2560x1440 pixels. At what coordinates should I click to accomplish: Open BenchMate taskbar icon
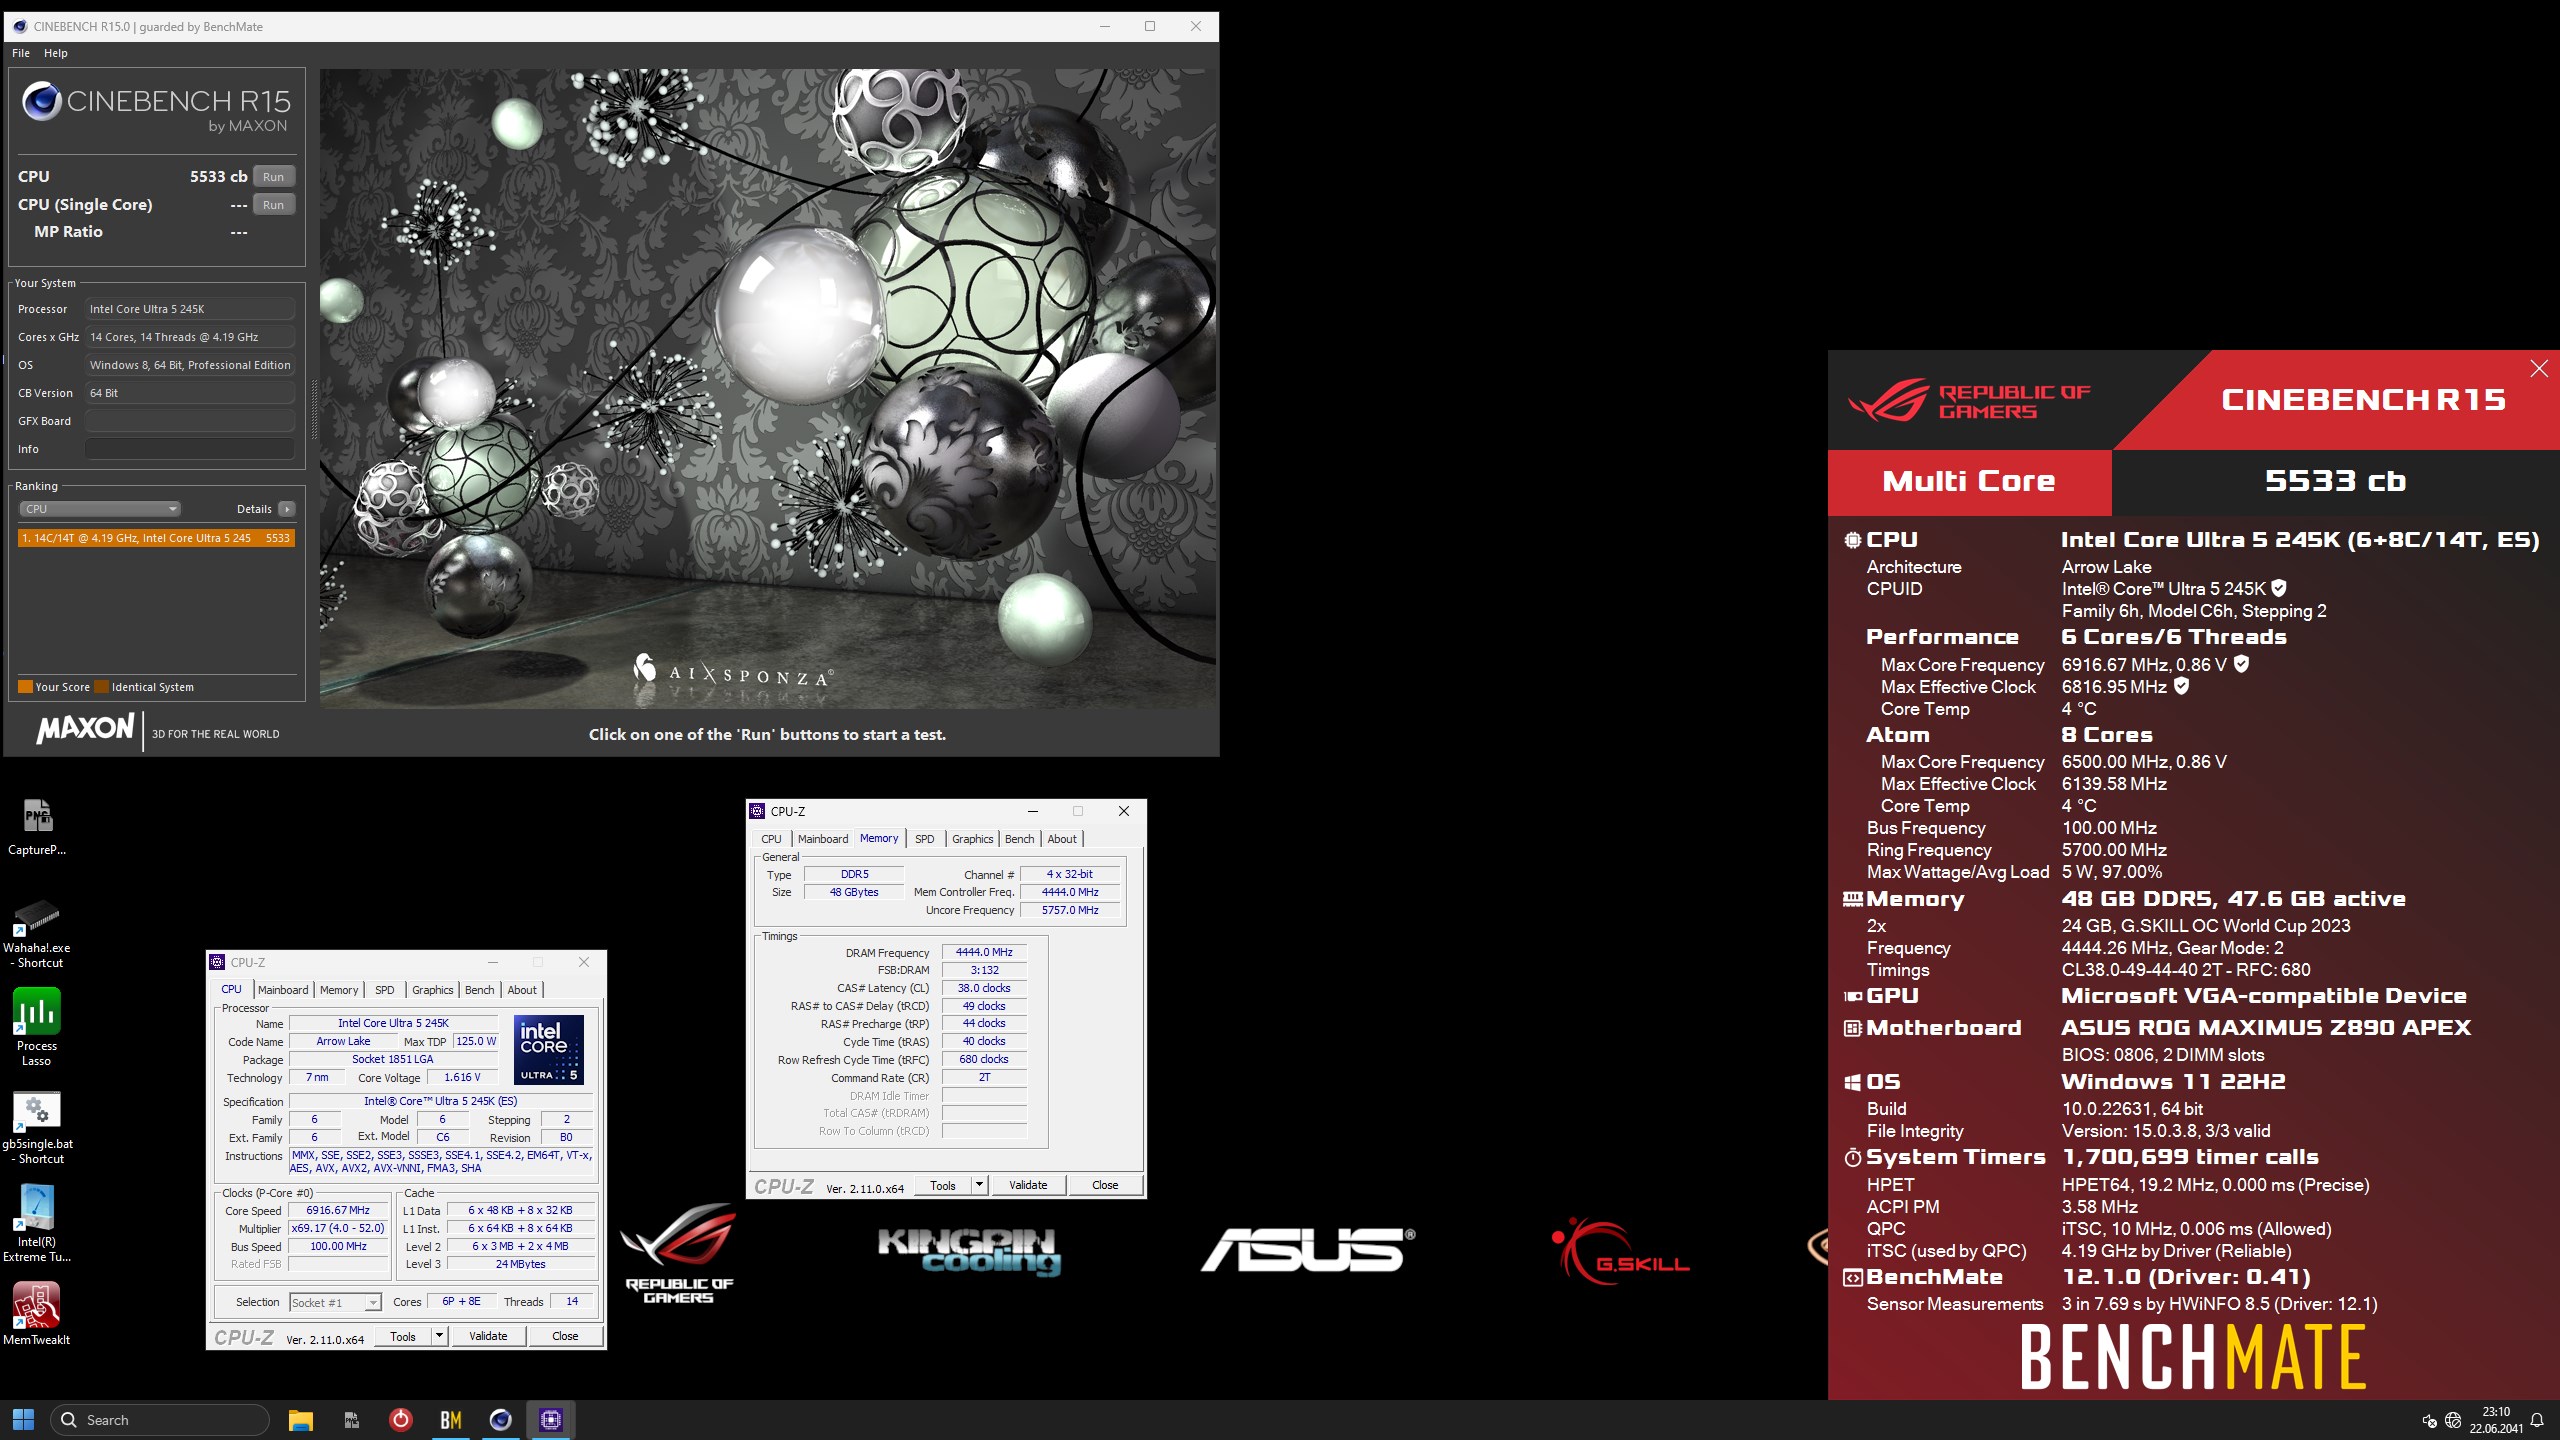coord(451,1419)
